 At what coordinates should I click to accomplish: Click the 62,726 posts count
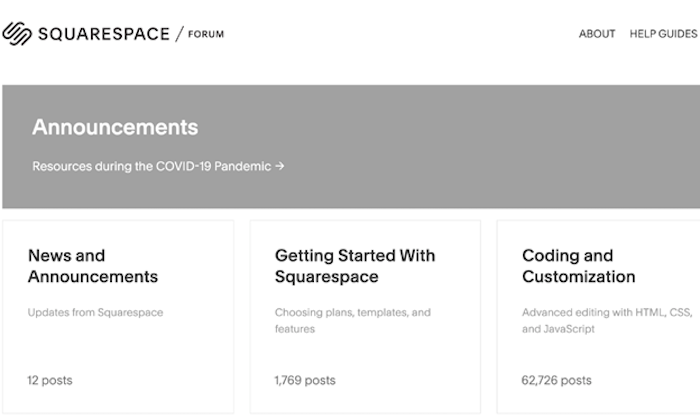(x=557, y=380)
